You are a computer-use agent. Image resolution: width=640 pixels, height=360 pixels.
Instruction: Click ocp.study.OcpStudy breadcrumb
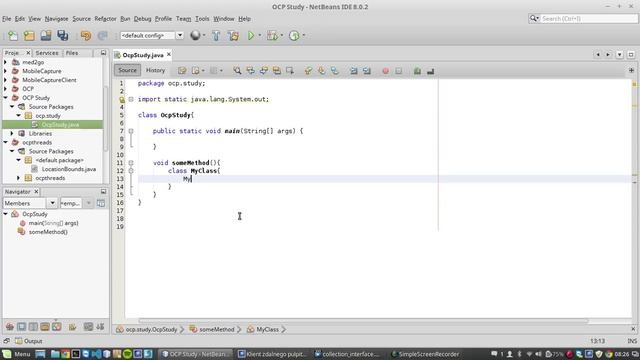(x=151, y=329)
